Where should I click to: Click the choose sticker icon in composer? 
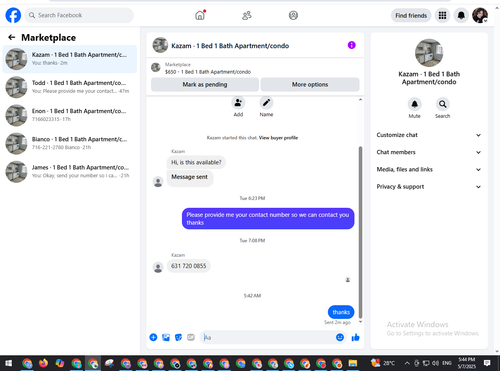(179, 337)
